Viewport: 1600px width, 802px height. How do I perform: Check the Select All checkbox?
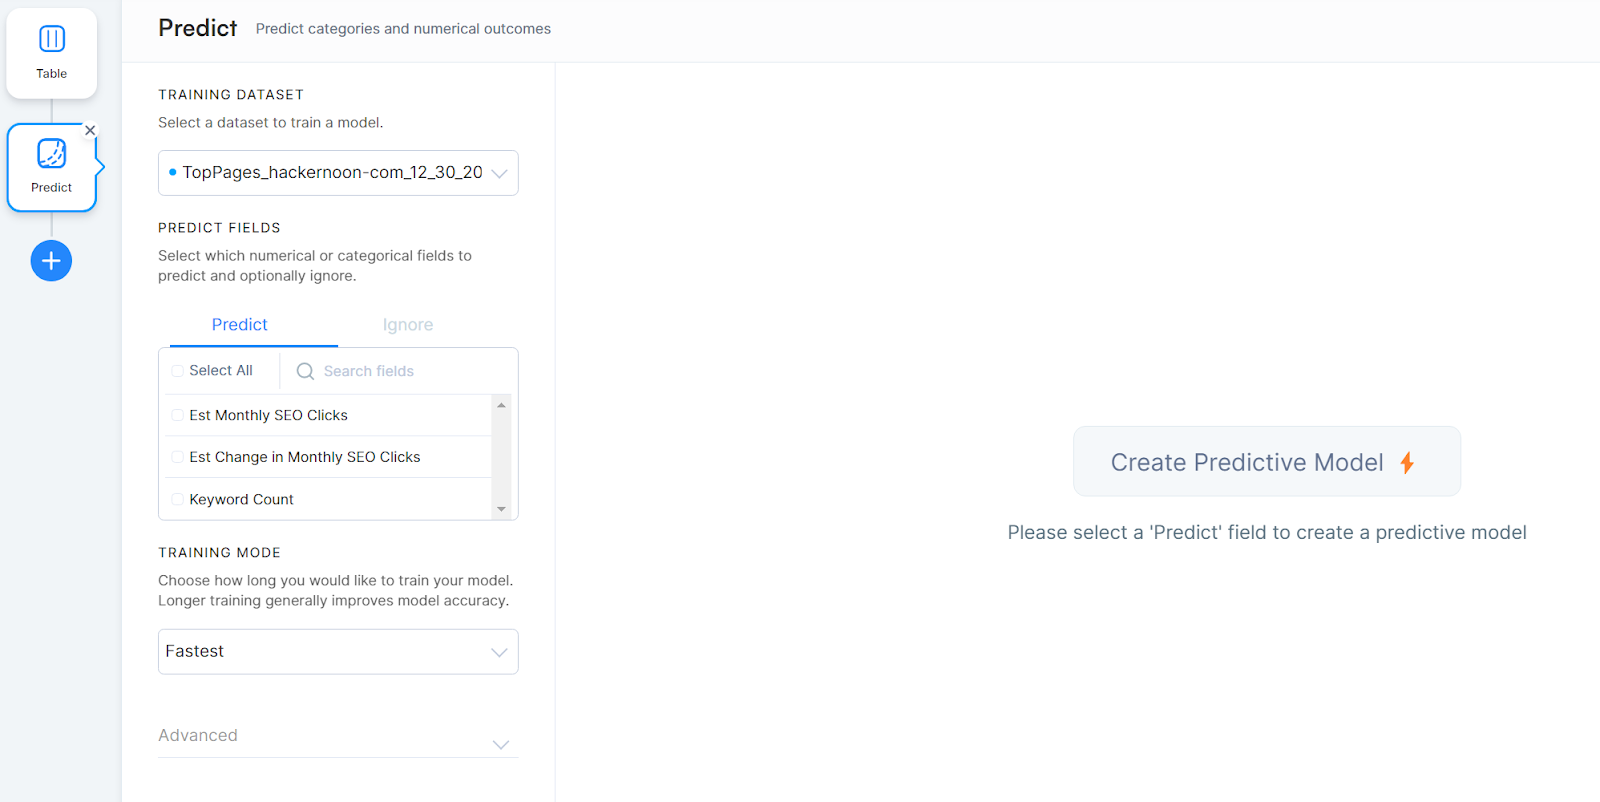point(178,371)
